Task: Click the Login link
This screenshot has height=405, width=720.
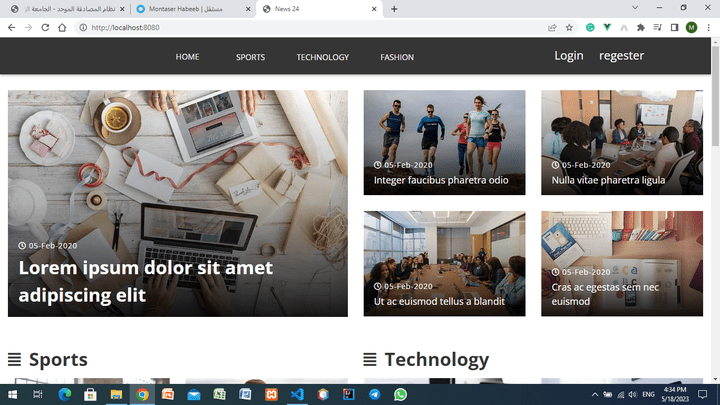Action: 568,56
